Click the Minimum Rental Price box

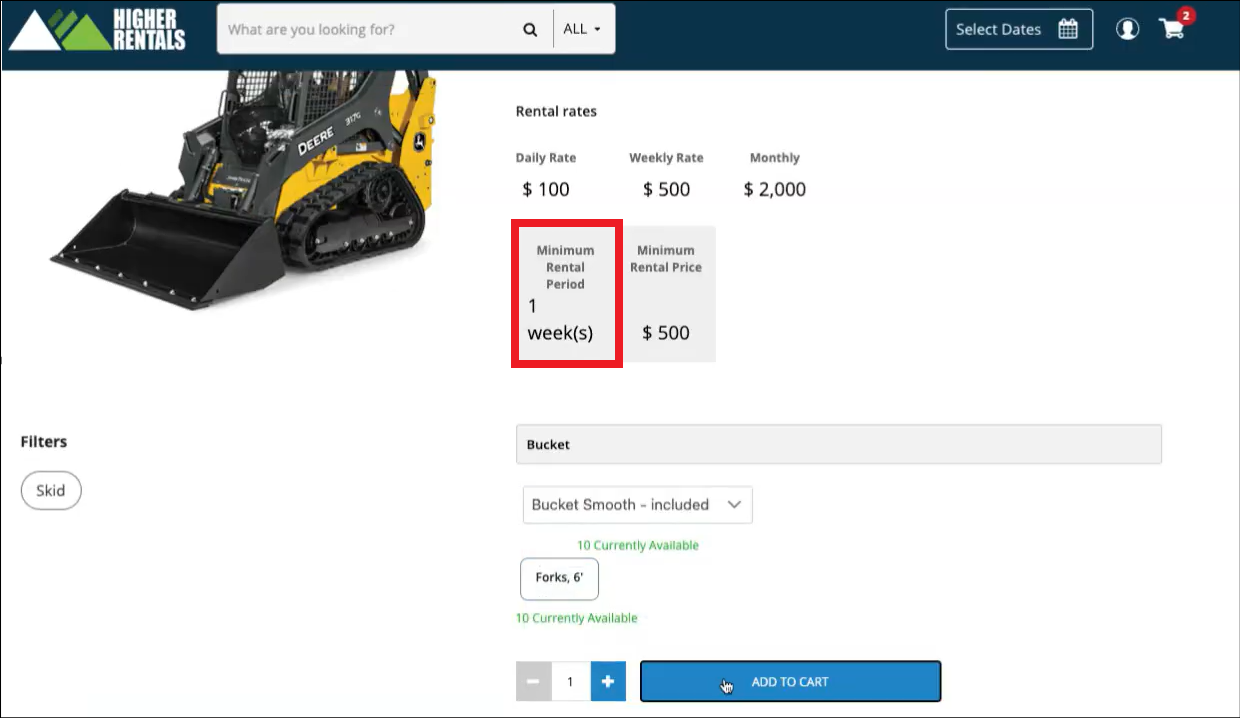pyautogui.click(x=666, y=294)
